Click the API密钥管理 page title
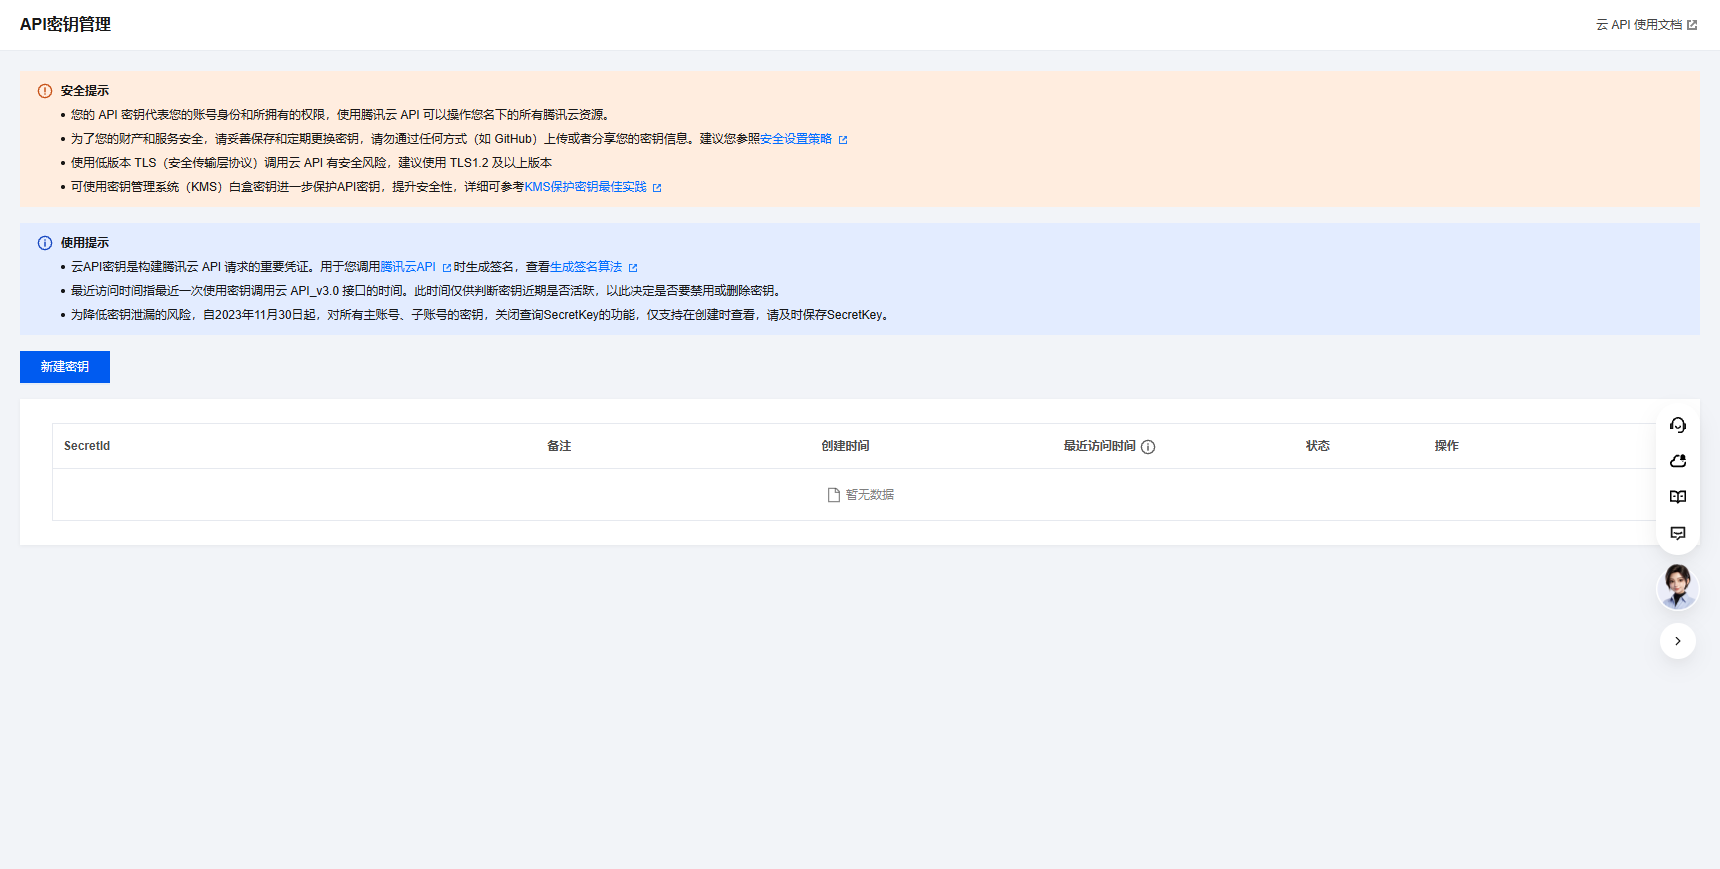 tap(65, 24)
